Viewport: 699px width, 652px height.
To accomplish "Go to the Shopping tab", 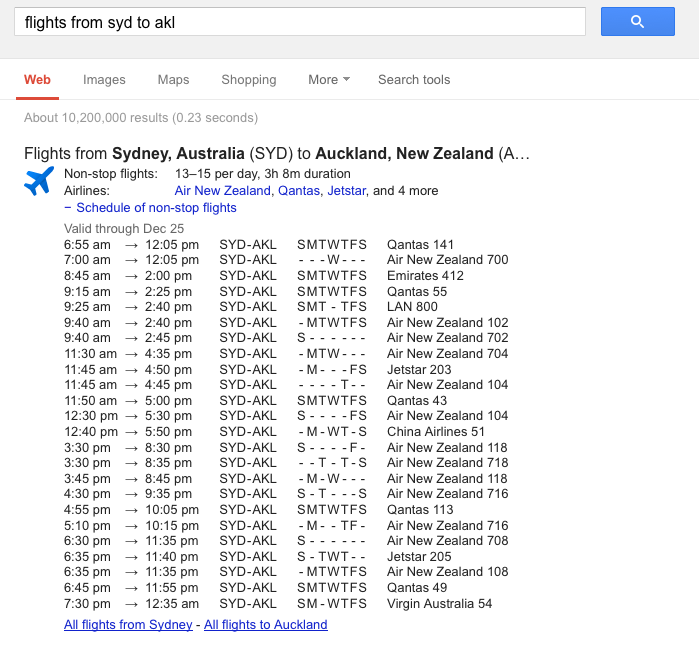I will click(x=249, y=80).
